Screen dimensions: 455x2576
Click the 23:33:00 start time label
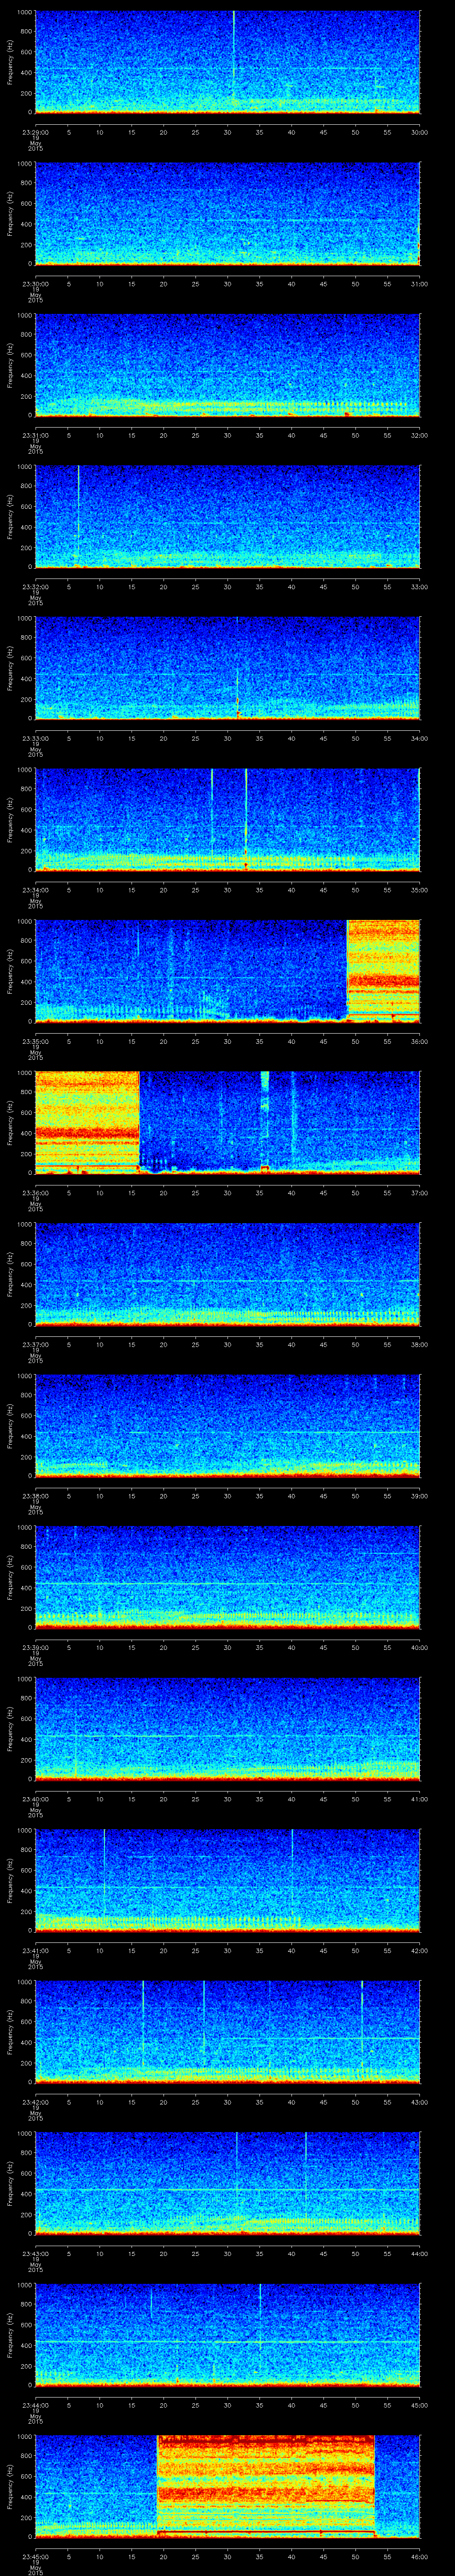(35, 738)
